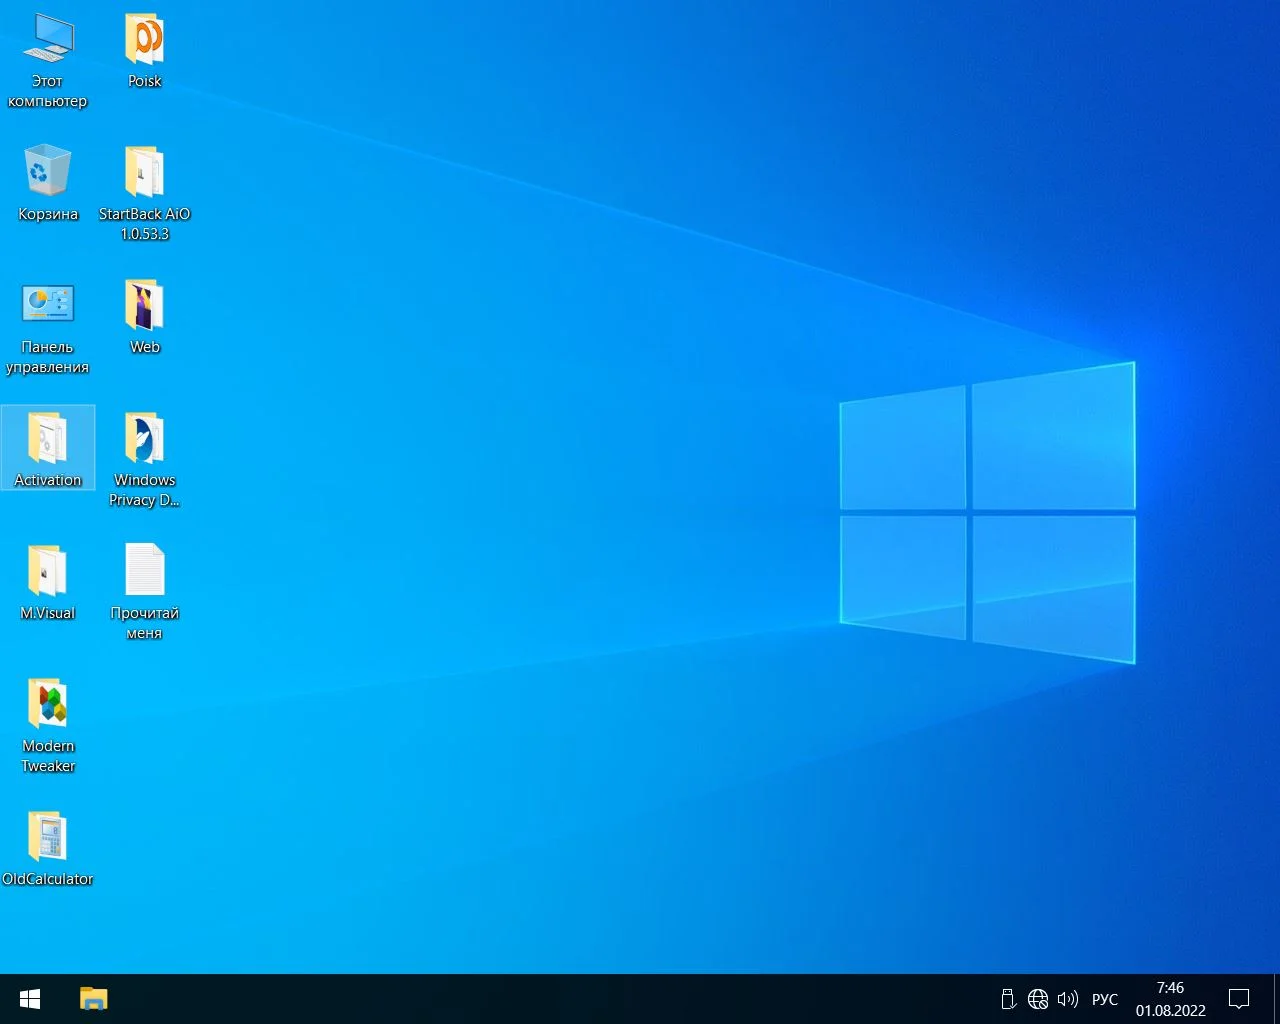Open the notification Action Center

[1239, 999]
